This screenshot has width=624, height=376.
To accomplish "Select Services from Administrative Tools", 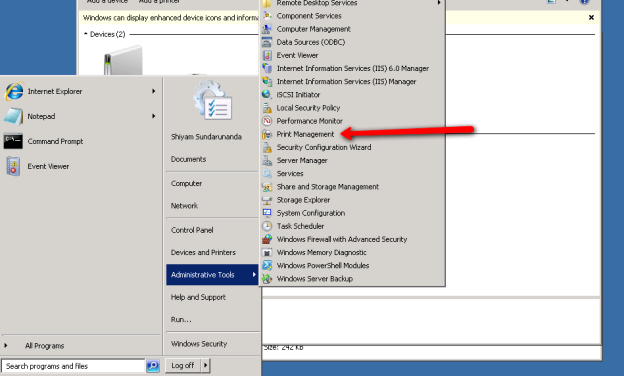I will coord(290,173).
